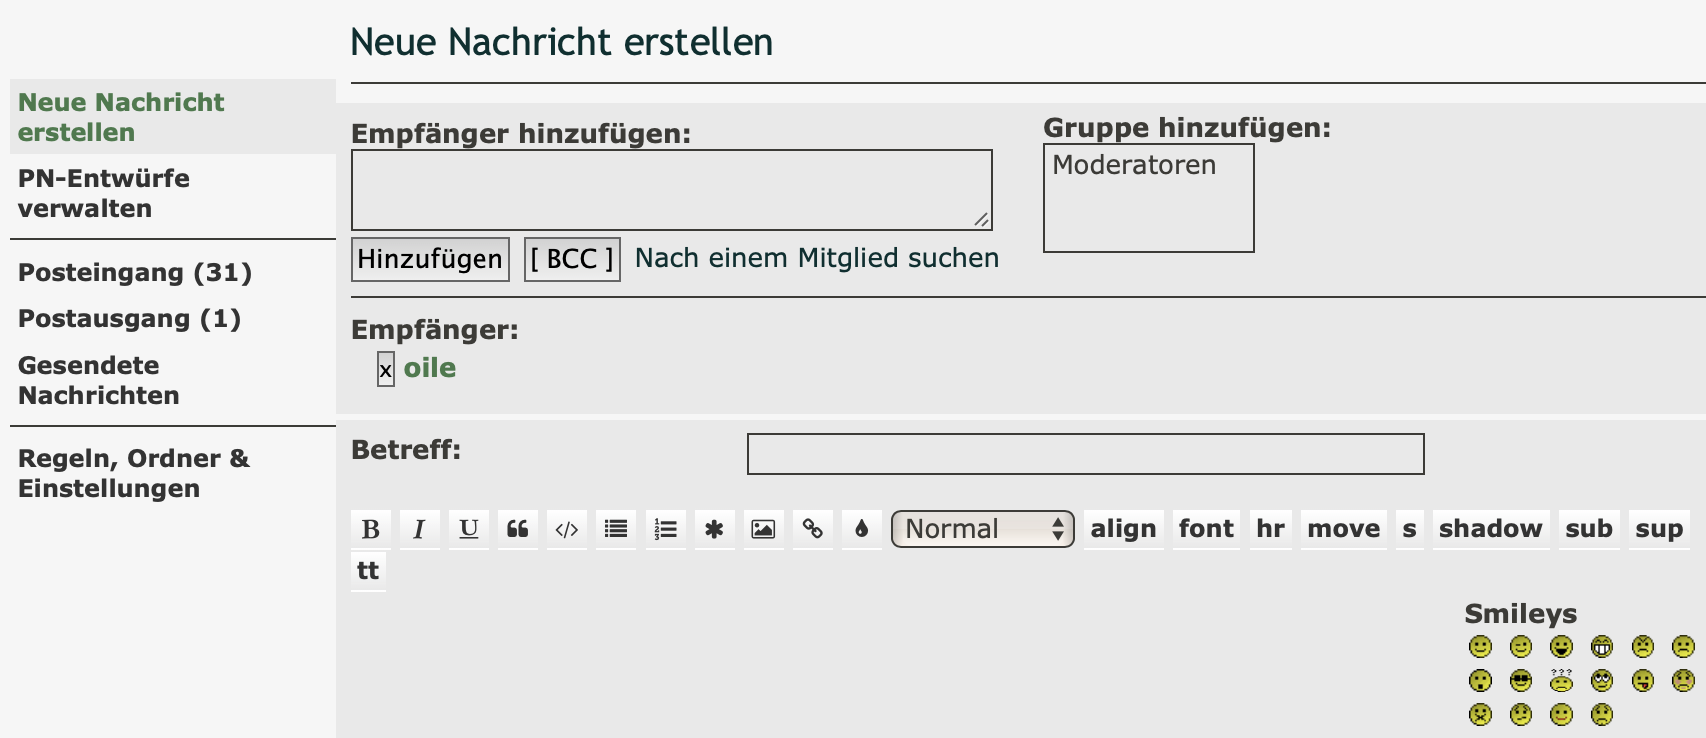Insert an image tag
The height and width of the screenshot is (738, 1706).
click(763, 529)
